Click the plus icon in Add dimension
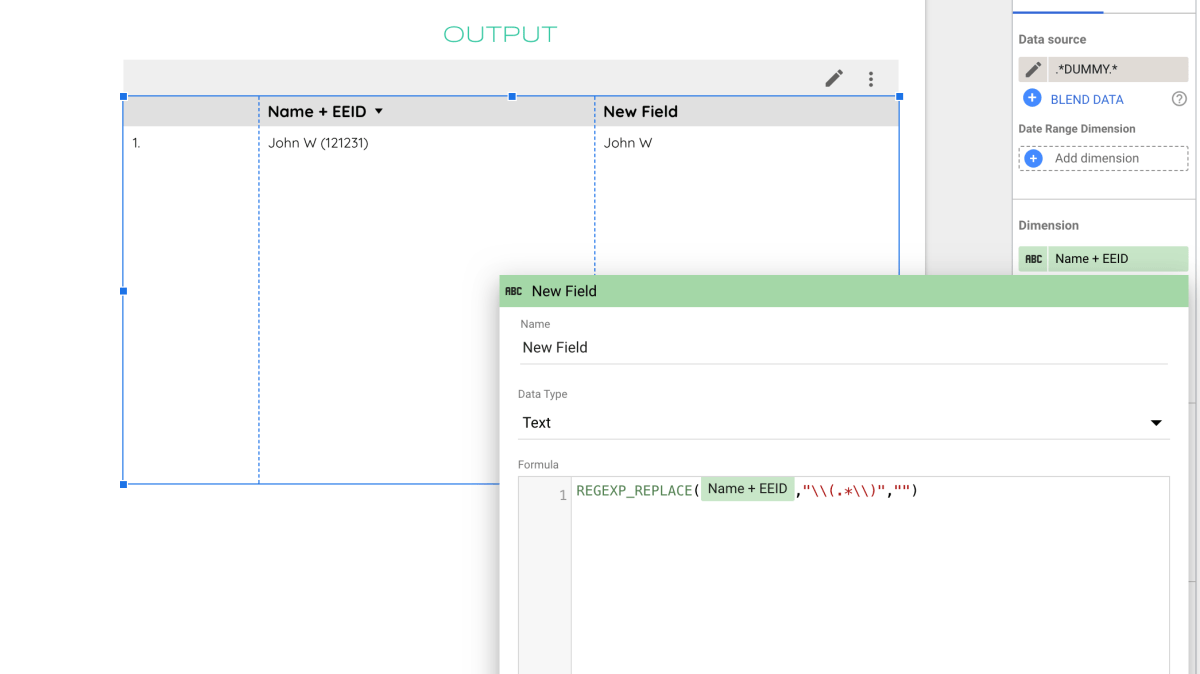 coord(1034,158)
